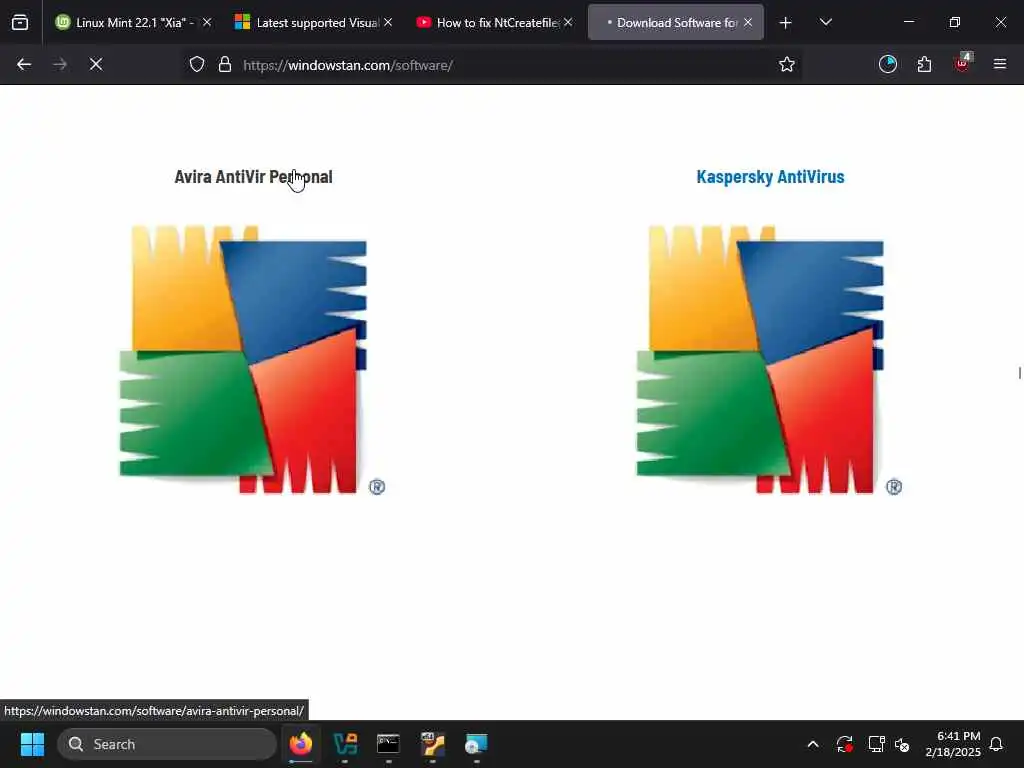This screenshot has height=768, width=1024.
Task: Go back to the previous page
Action: (24, 65)
